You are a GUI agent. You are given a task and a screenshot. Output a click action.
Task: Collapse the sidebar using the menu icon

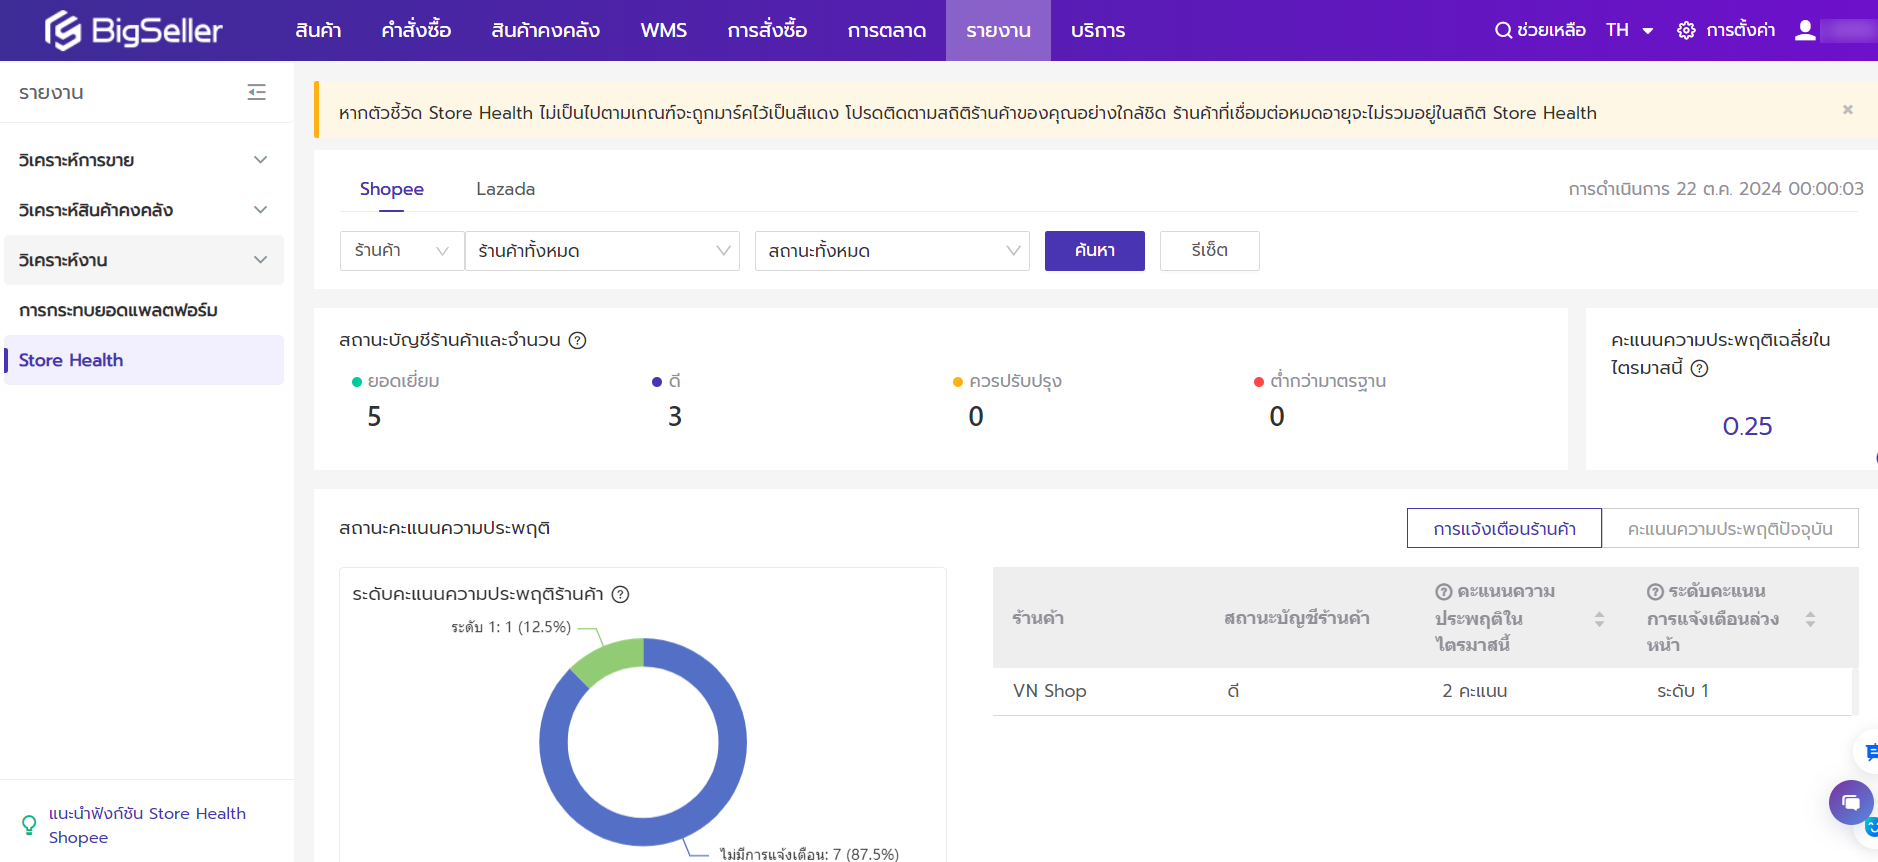coord(257,92)
